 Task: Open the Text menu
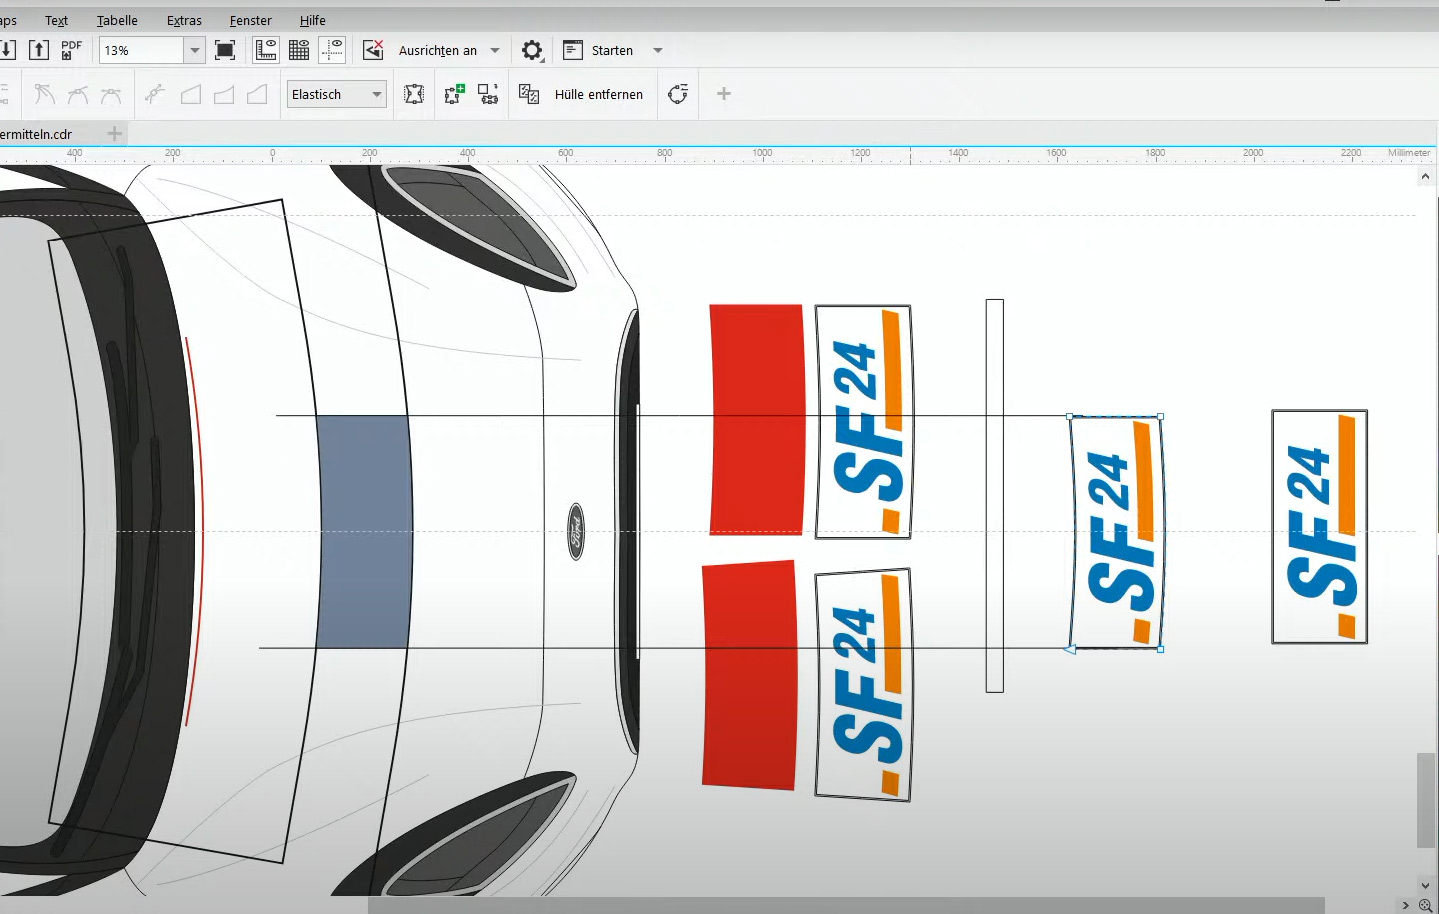56,20
